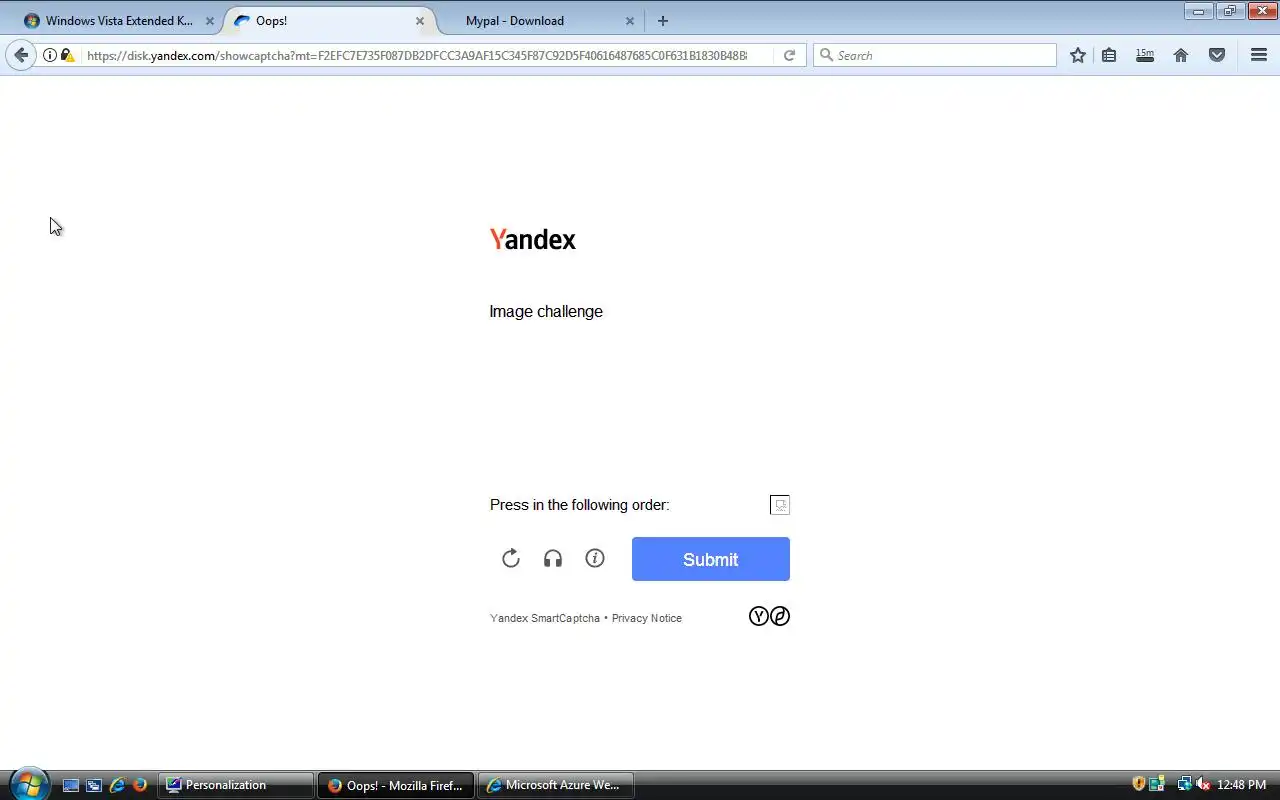The image size is (1280, 800).
Task: Click muted volume tray icon
Action: pyautogui.click(x=1203, y=784)
